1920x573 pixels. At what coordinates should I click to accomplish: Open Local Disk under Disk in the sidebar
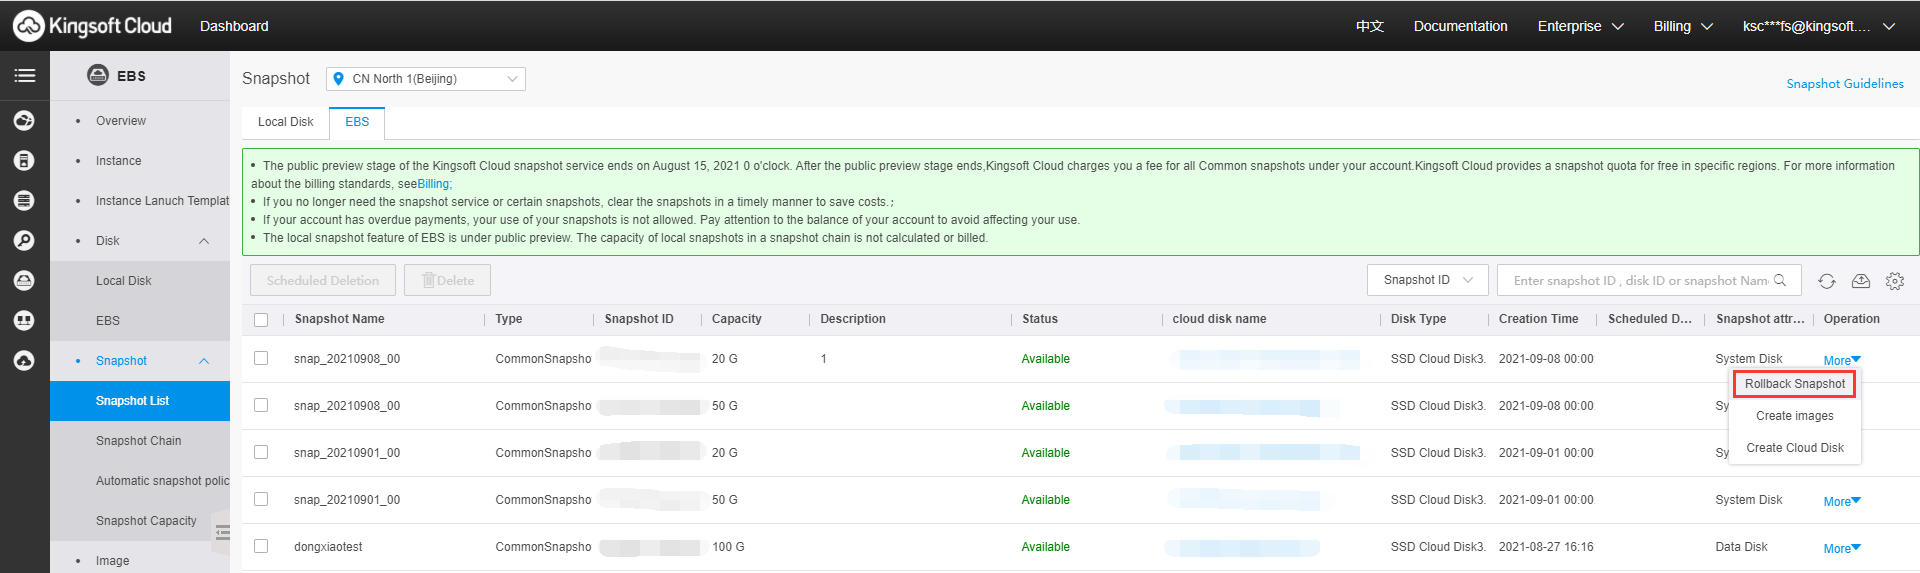[124, 281]
